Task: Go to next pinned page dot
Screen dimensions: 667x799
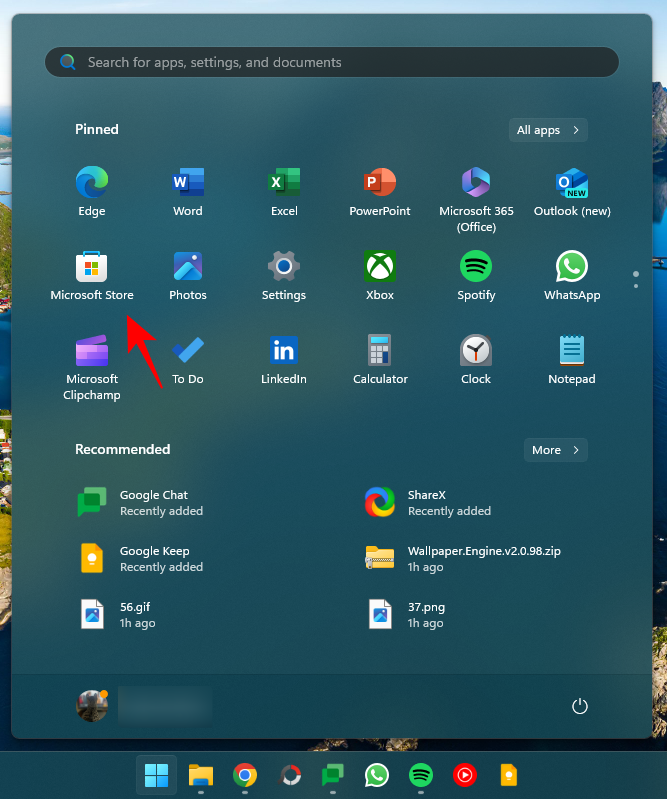Action: (x=636, y=286)
